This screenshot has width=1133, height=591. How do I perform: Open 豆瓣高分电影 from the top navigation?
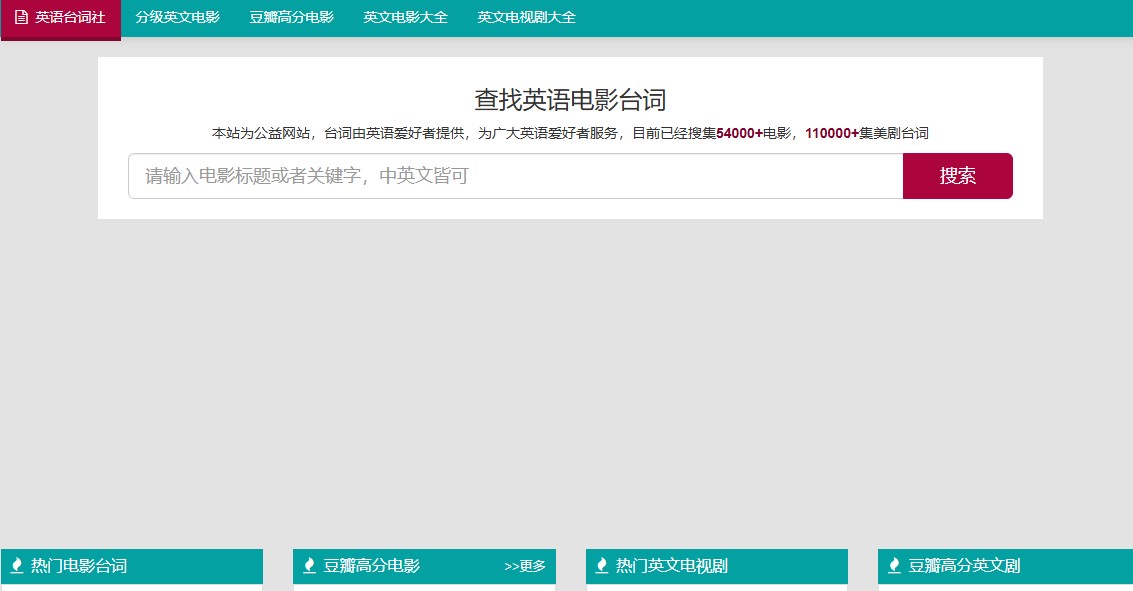pyautogui.click(x=291, y=17)
